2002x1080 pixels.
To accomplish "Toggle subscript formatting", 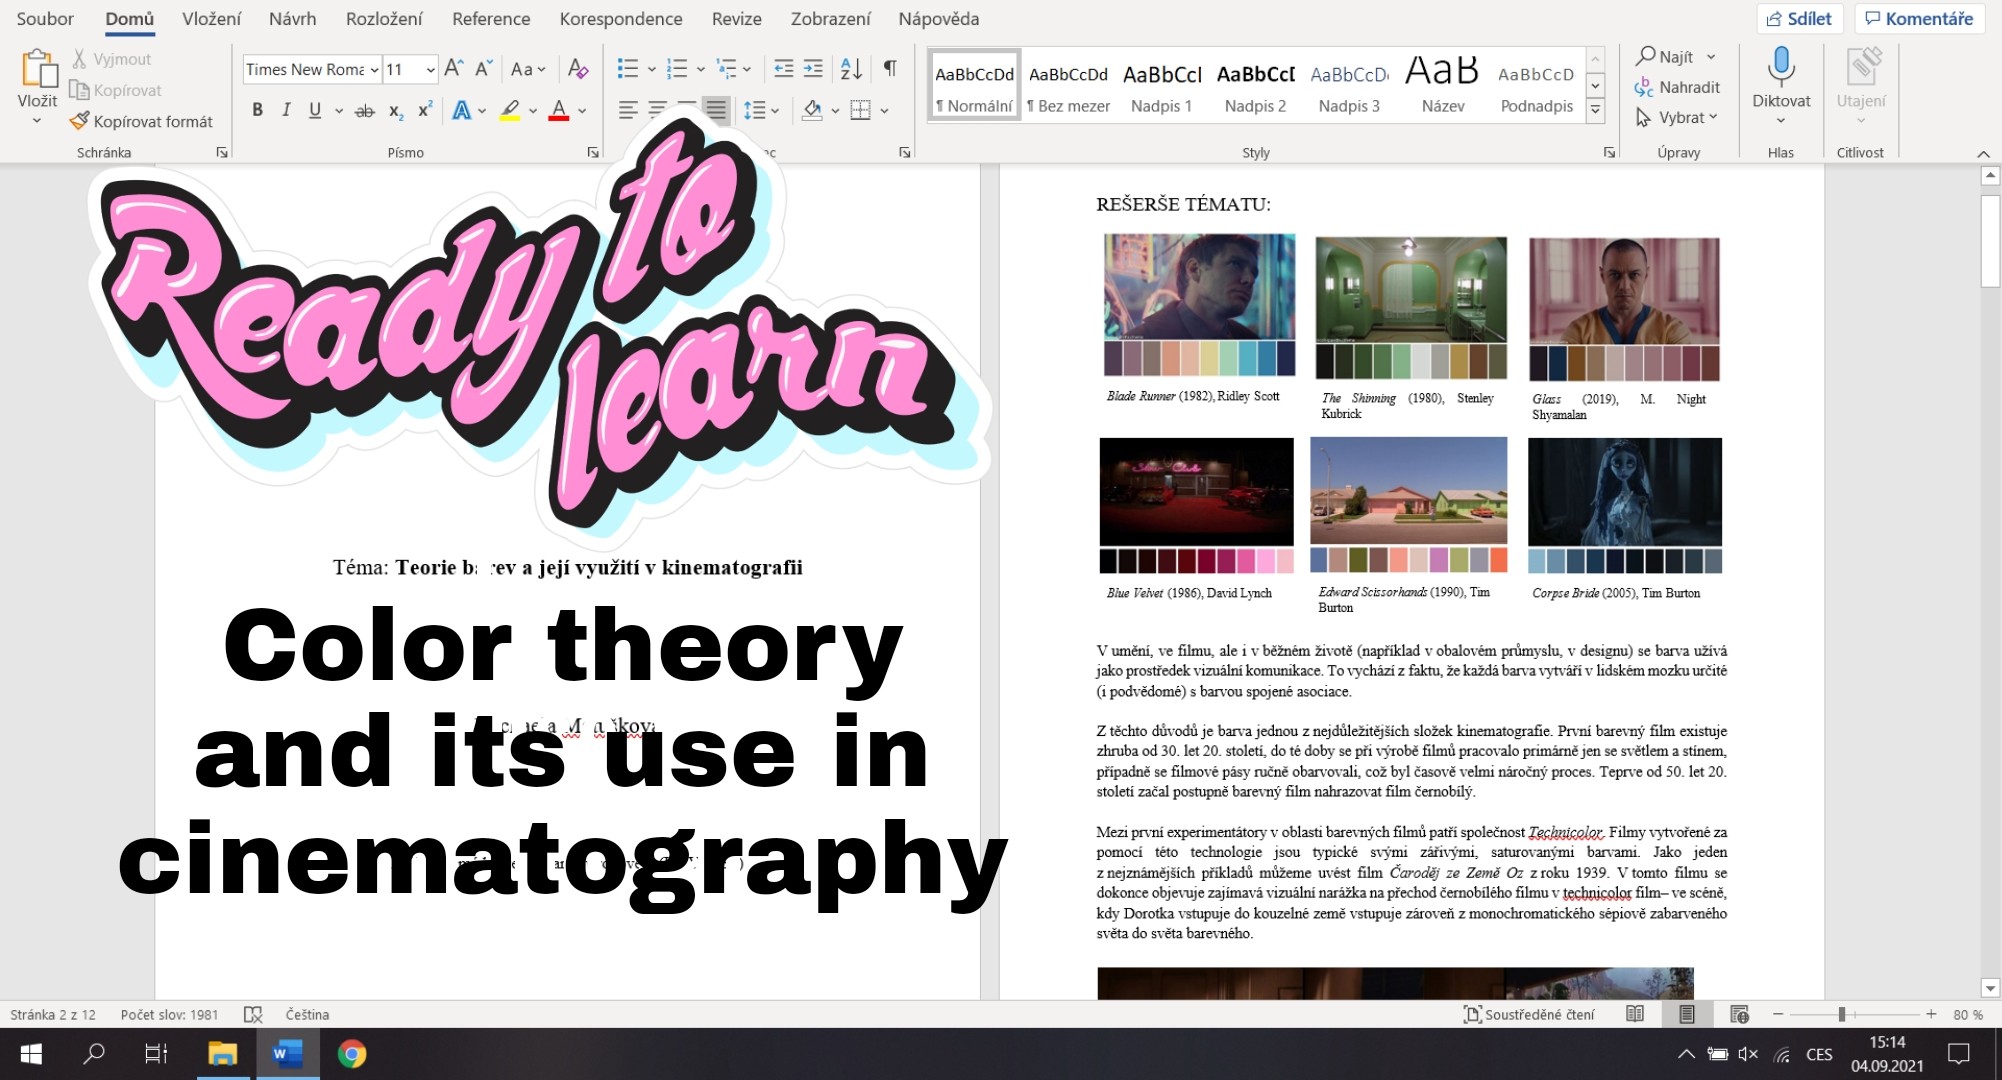I will [396, 110].
